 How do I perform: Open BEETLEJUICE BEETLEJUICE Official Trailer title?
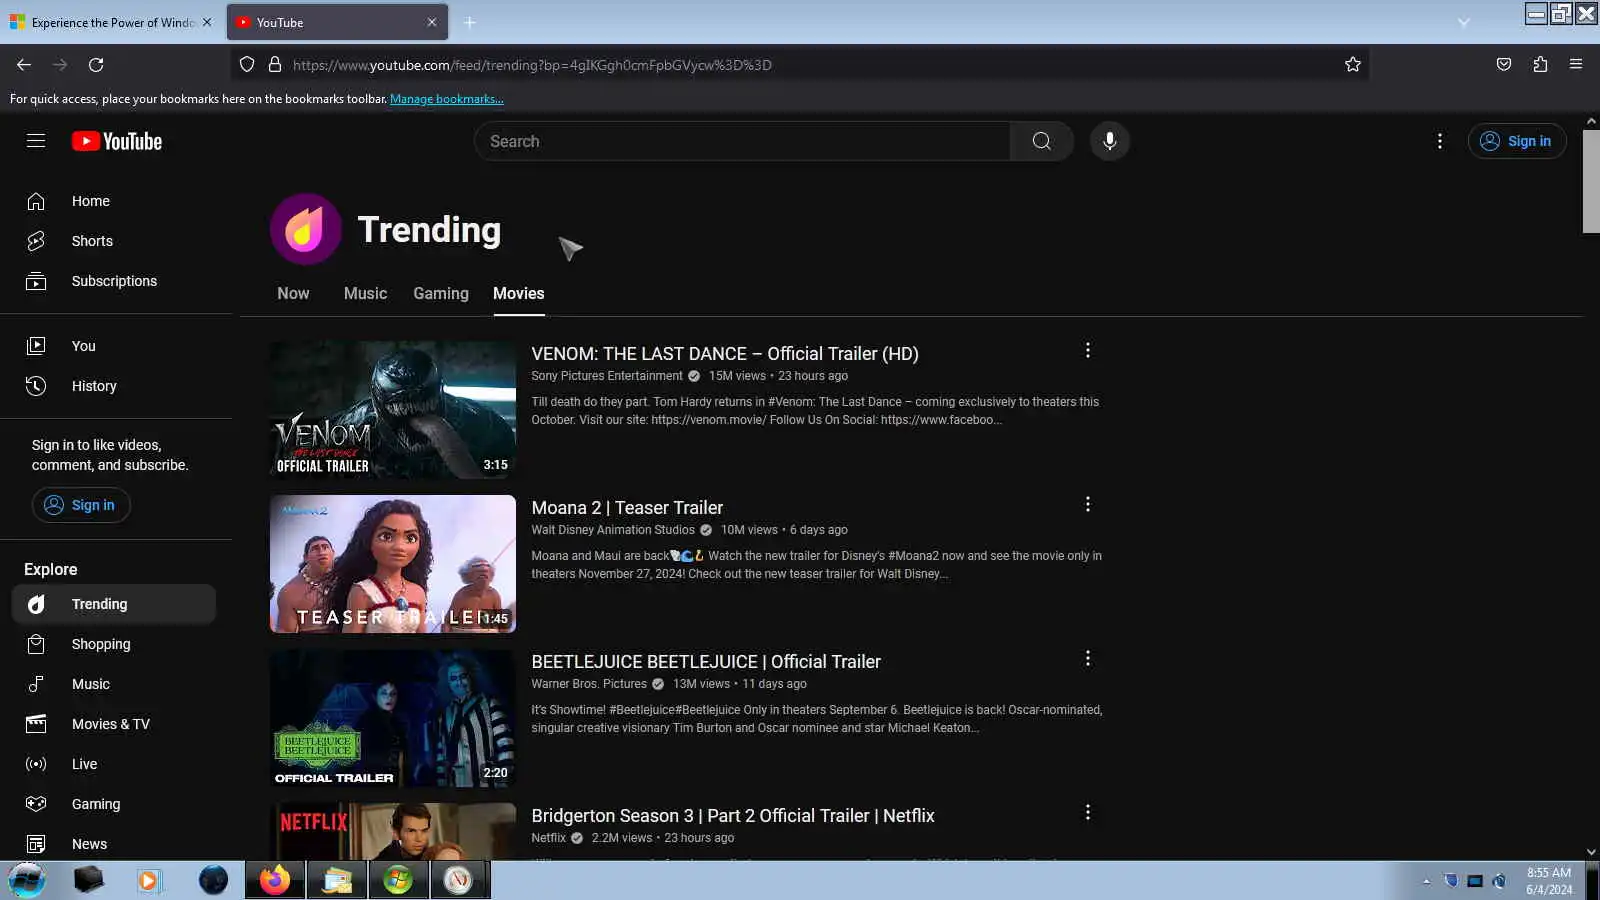coord(706,662)
